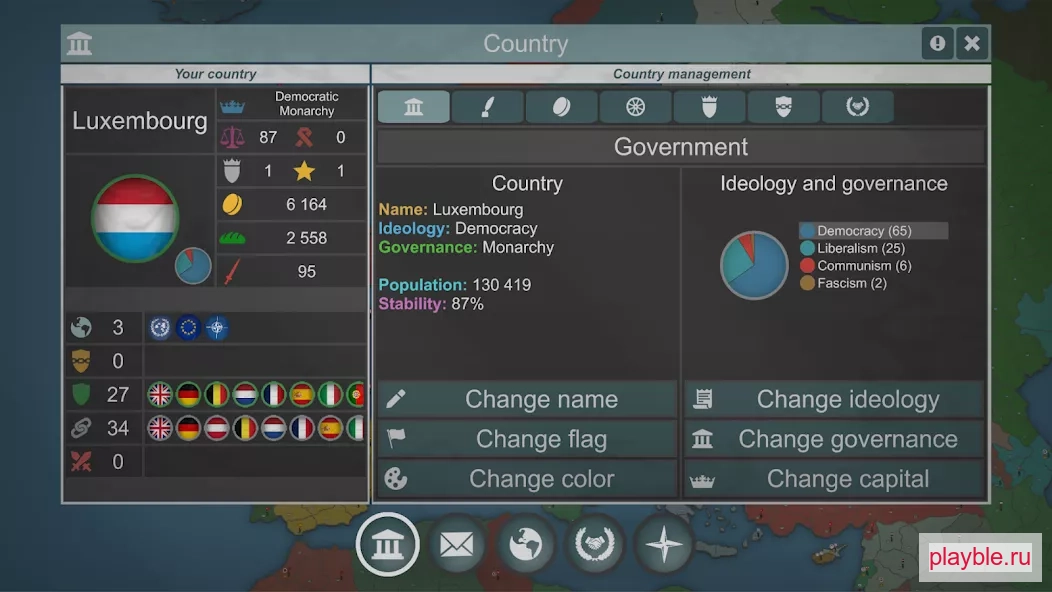Viewport: 1052px width, 592px height.
Task: Open the Government tab with the building icon
Action: (x=413, y=107)
